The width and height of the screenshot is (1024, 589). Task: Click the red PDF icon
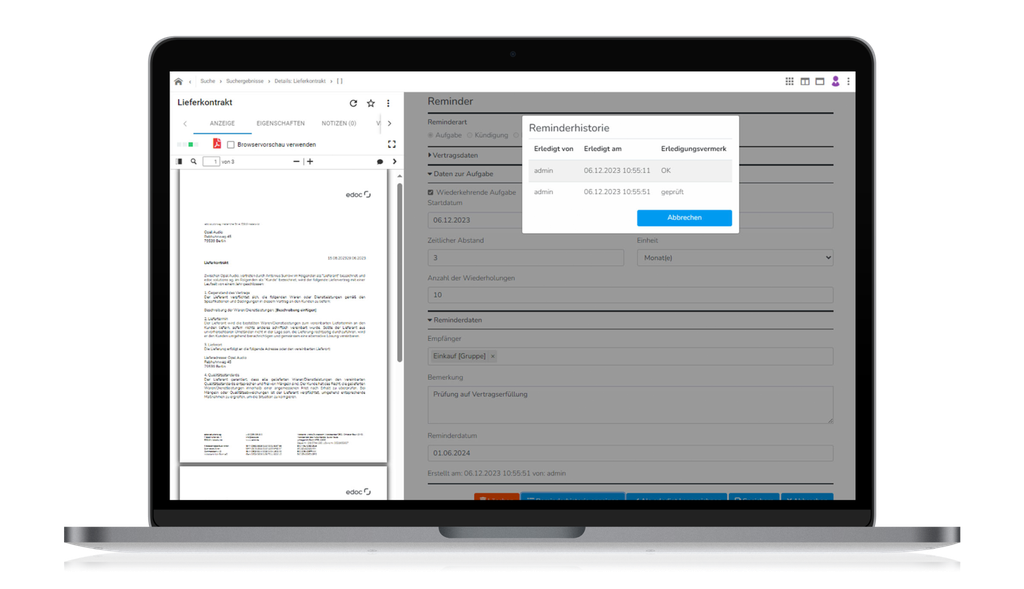click(217, 144)
